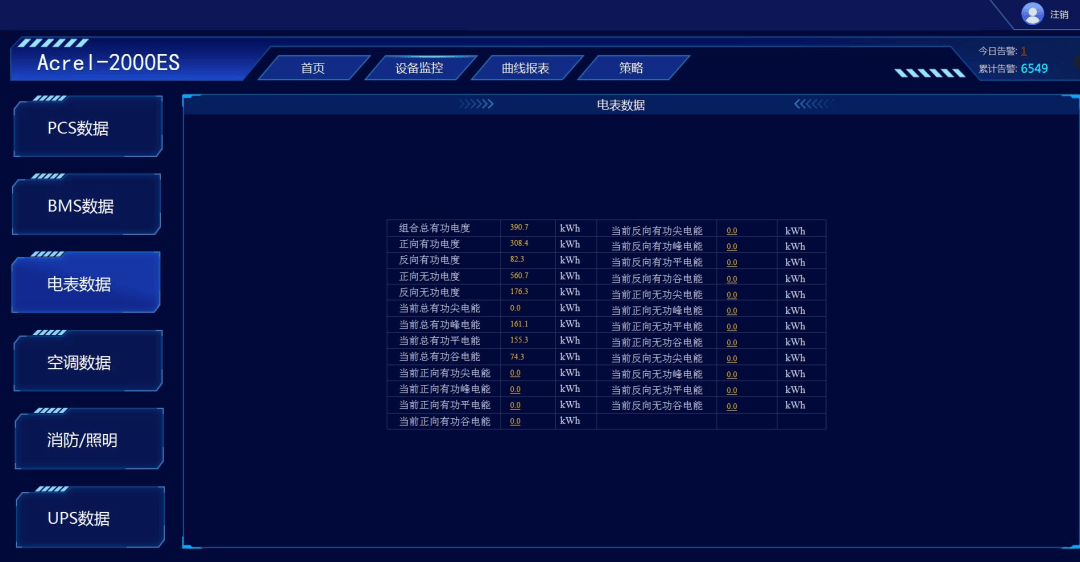
Task: Click the 当前正向有功尖电能 value link
Action: click(515, 373)
